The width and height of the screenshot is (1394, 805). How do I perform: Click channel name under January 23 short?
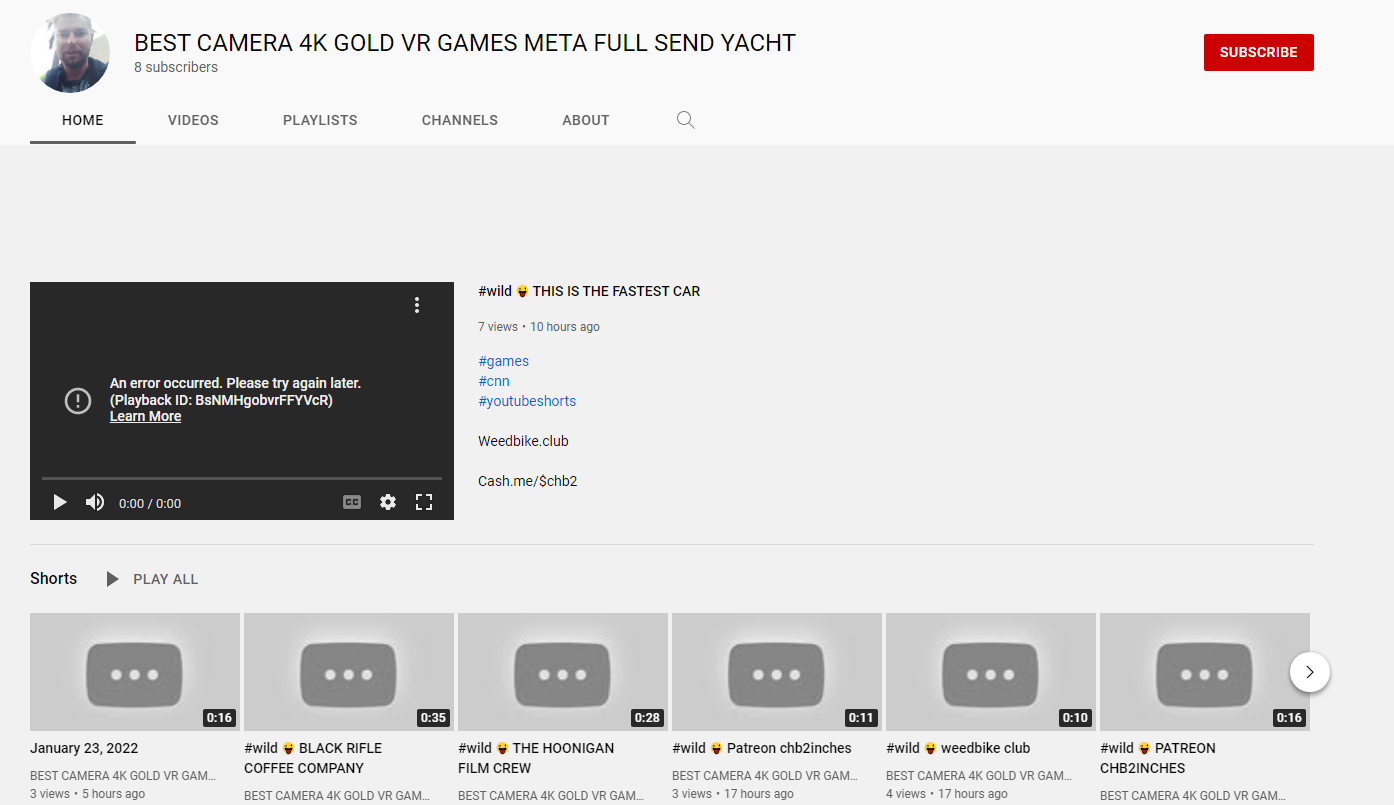tap(122, 775)
